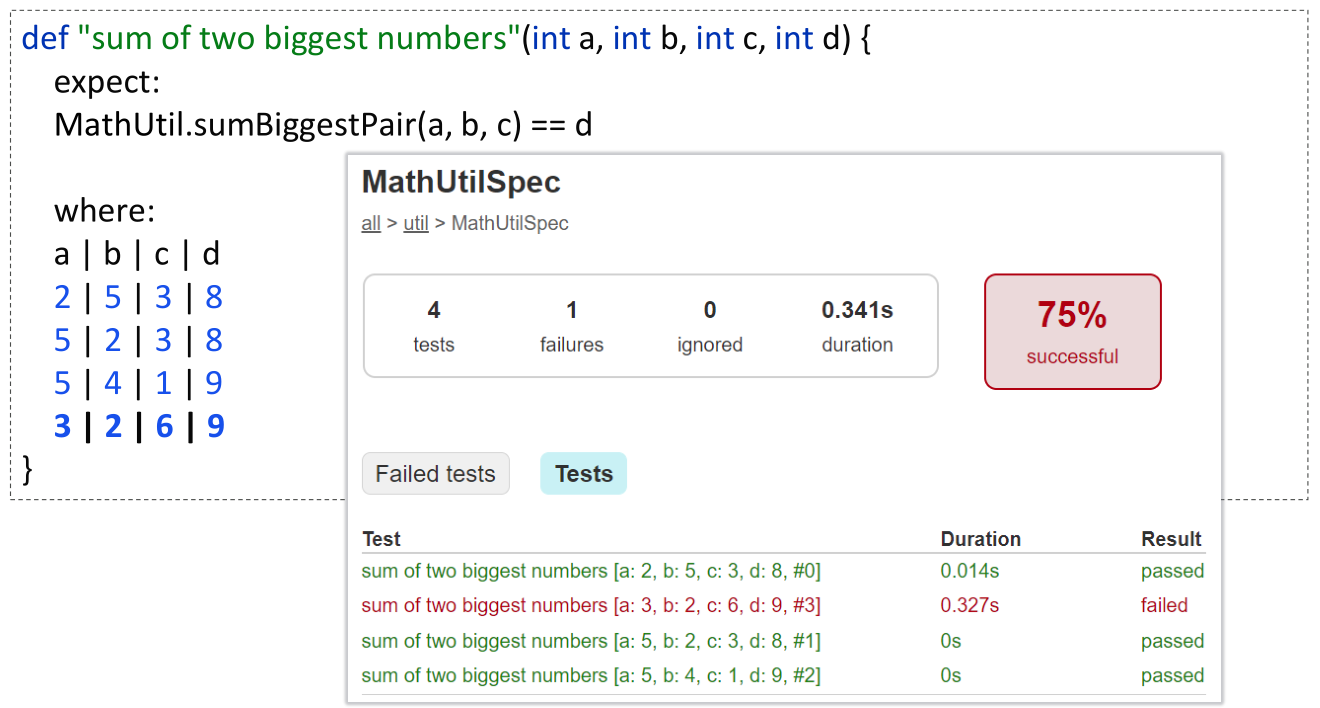The height and width of the screenshot is (708, 1320).
Task: Select the Tests tab
Action: click(583, 474)
